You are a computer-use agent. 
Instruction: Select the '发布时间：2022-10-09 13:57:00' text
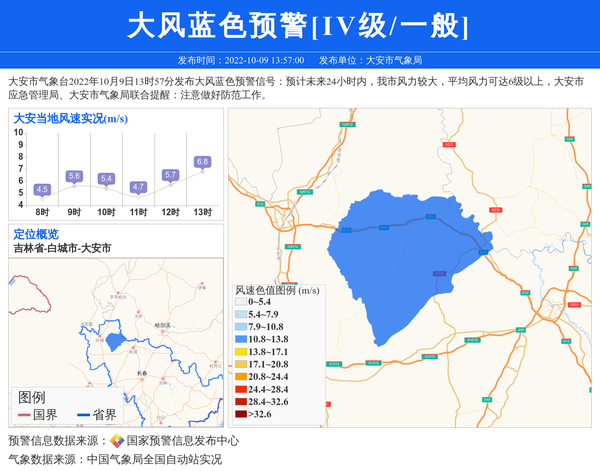(241, 60)
